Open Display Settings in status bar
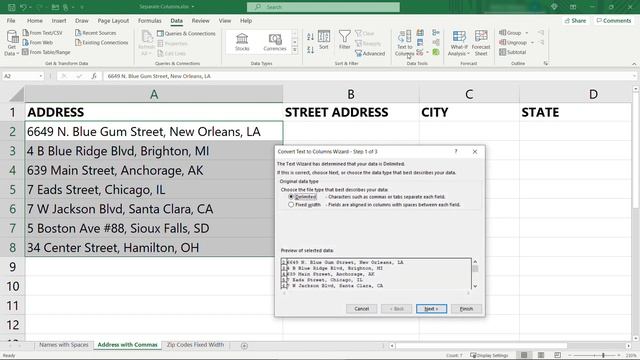 tap(489, 355)
